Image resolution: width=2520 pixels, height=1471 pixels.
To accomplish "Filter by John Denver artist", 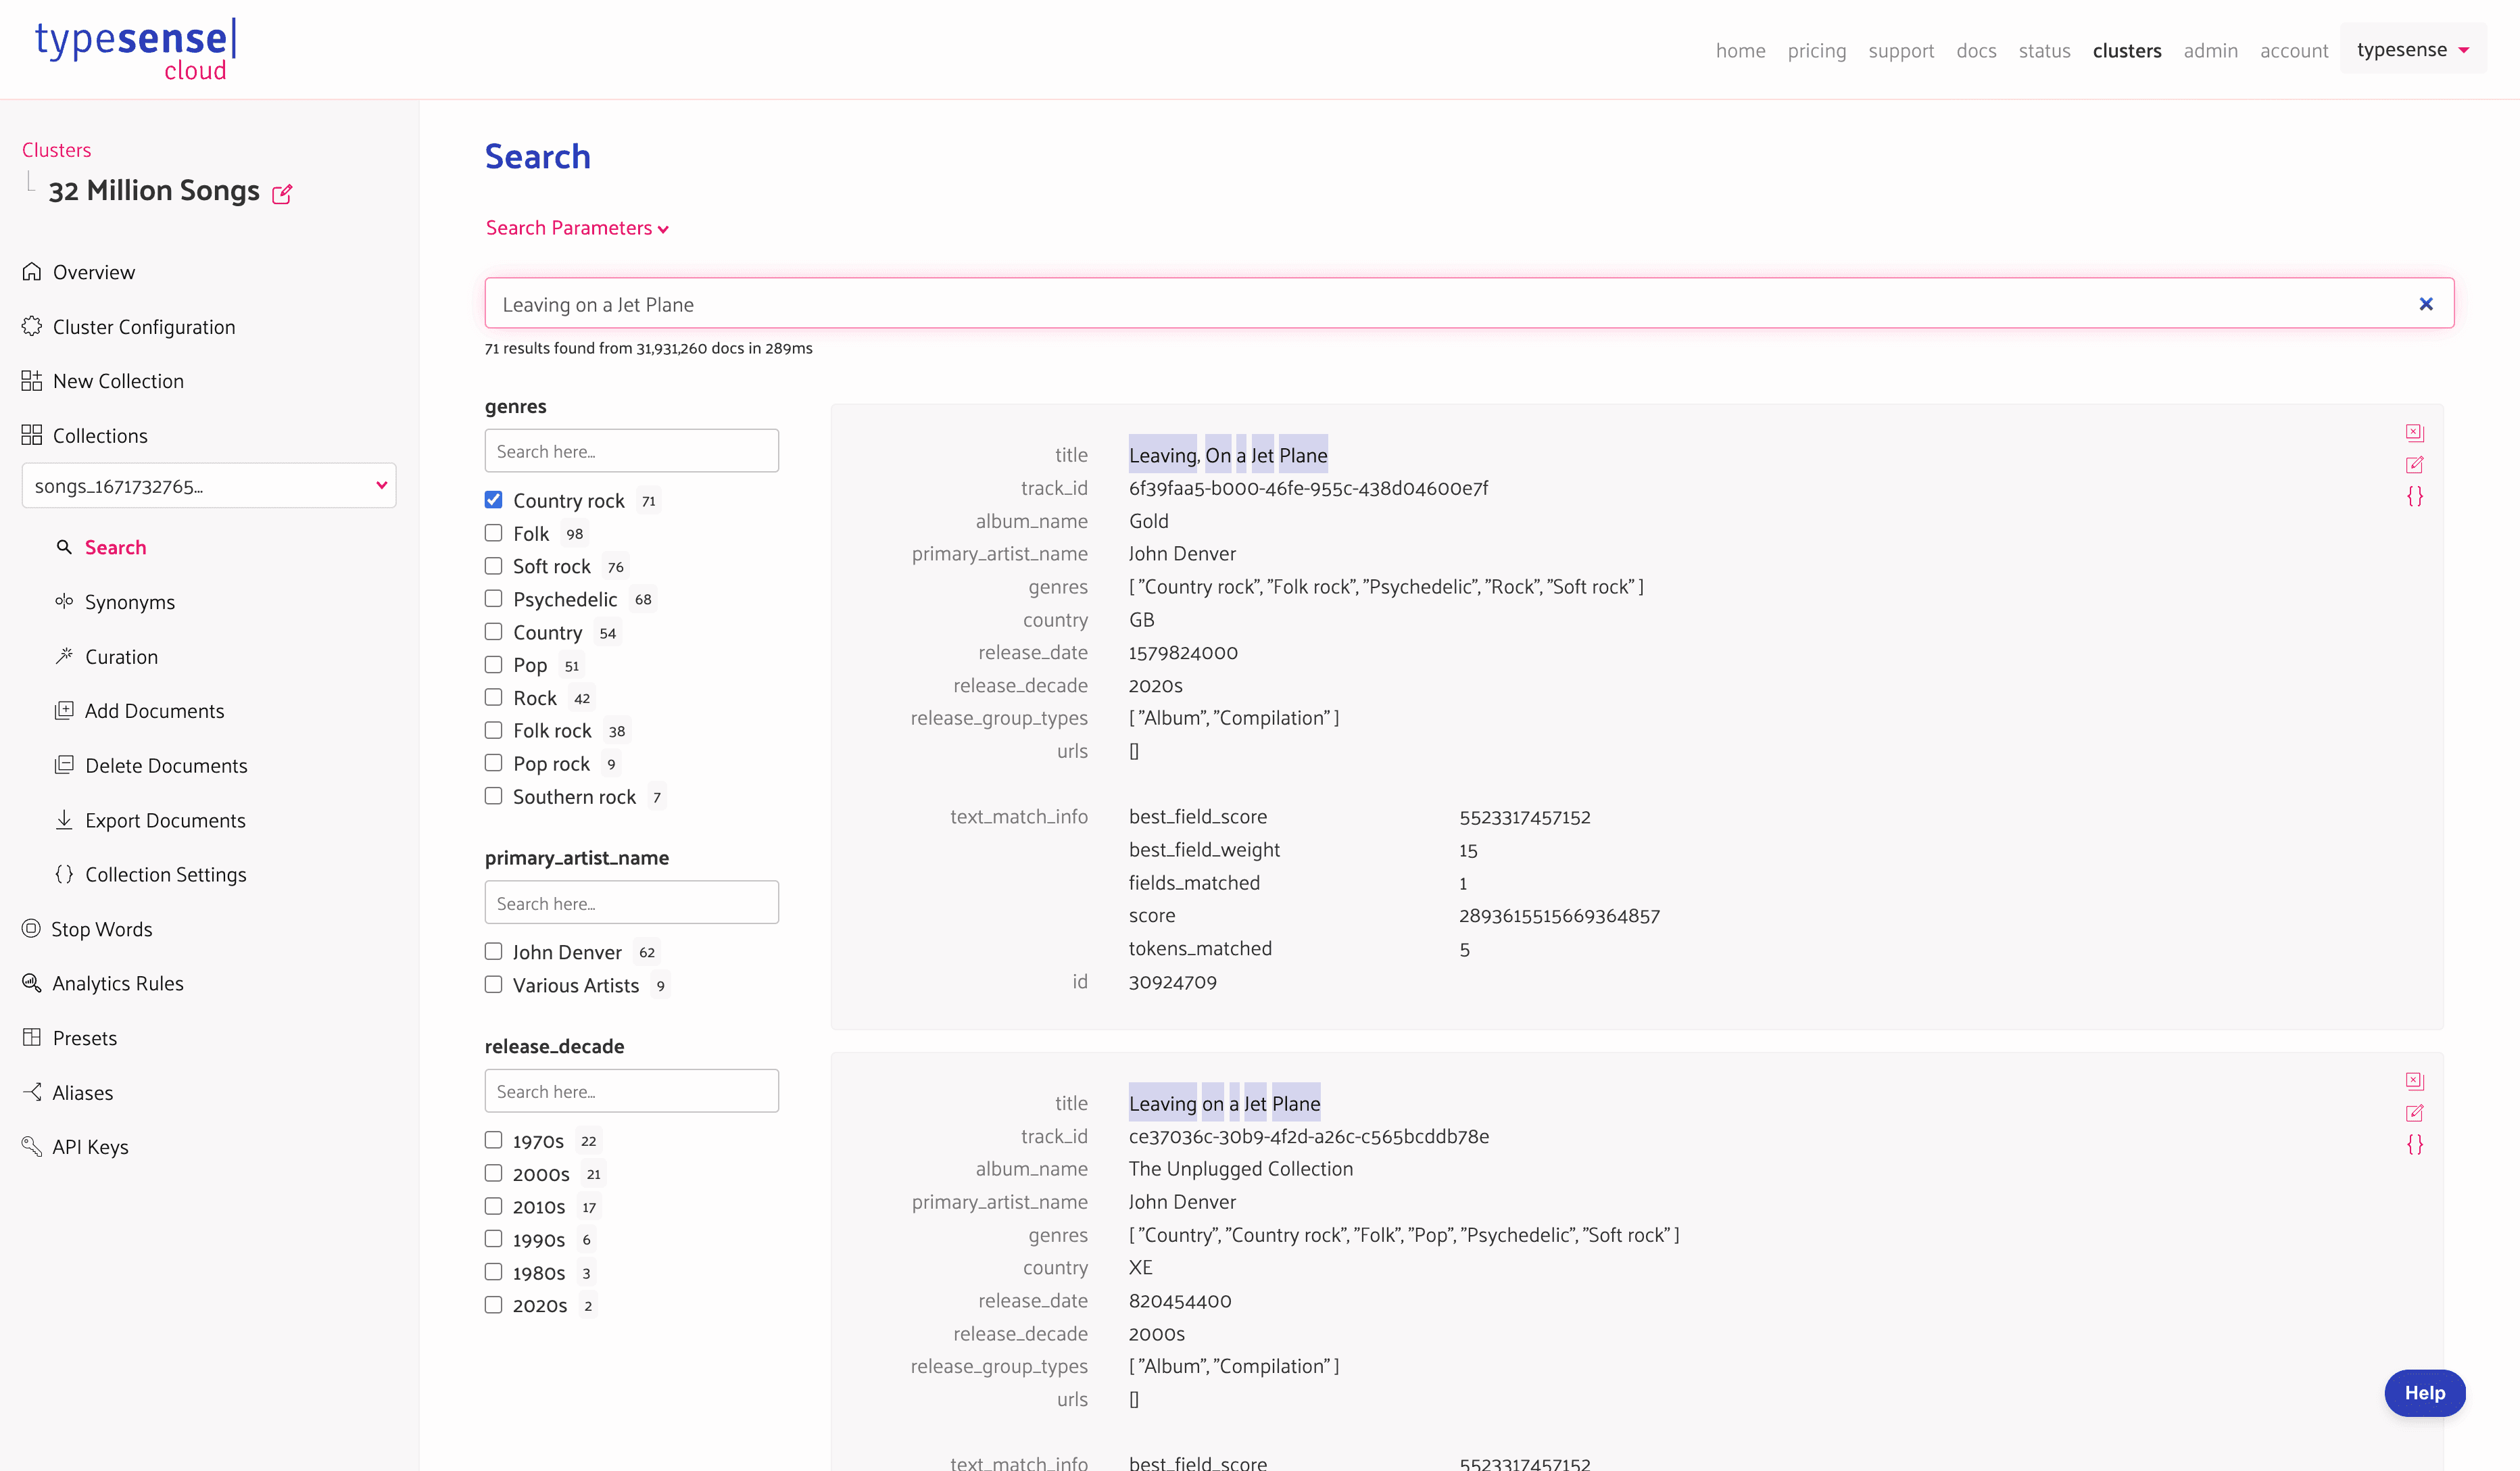I will click(x=493, y=952).
